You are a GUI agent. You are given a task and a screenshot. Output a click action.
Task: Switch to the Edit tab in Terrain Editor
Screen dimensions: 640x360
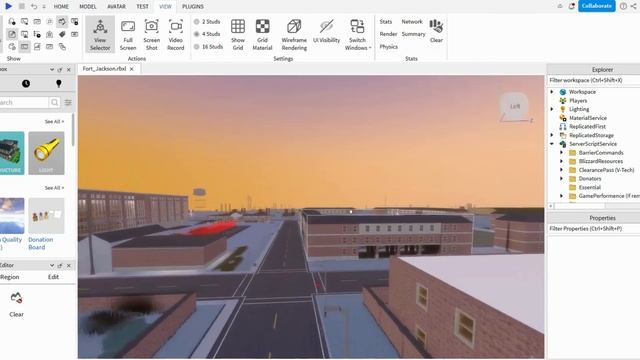(x=53, y=277)
